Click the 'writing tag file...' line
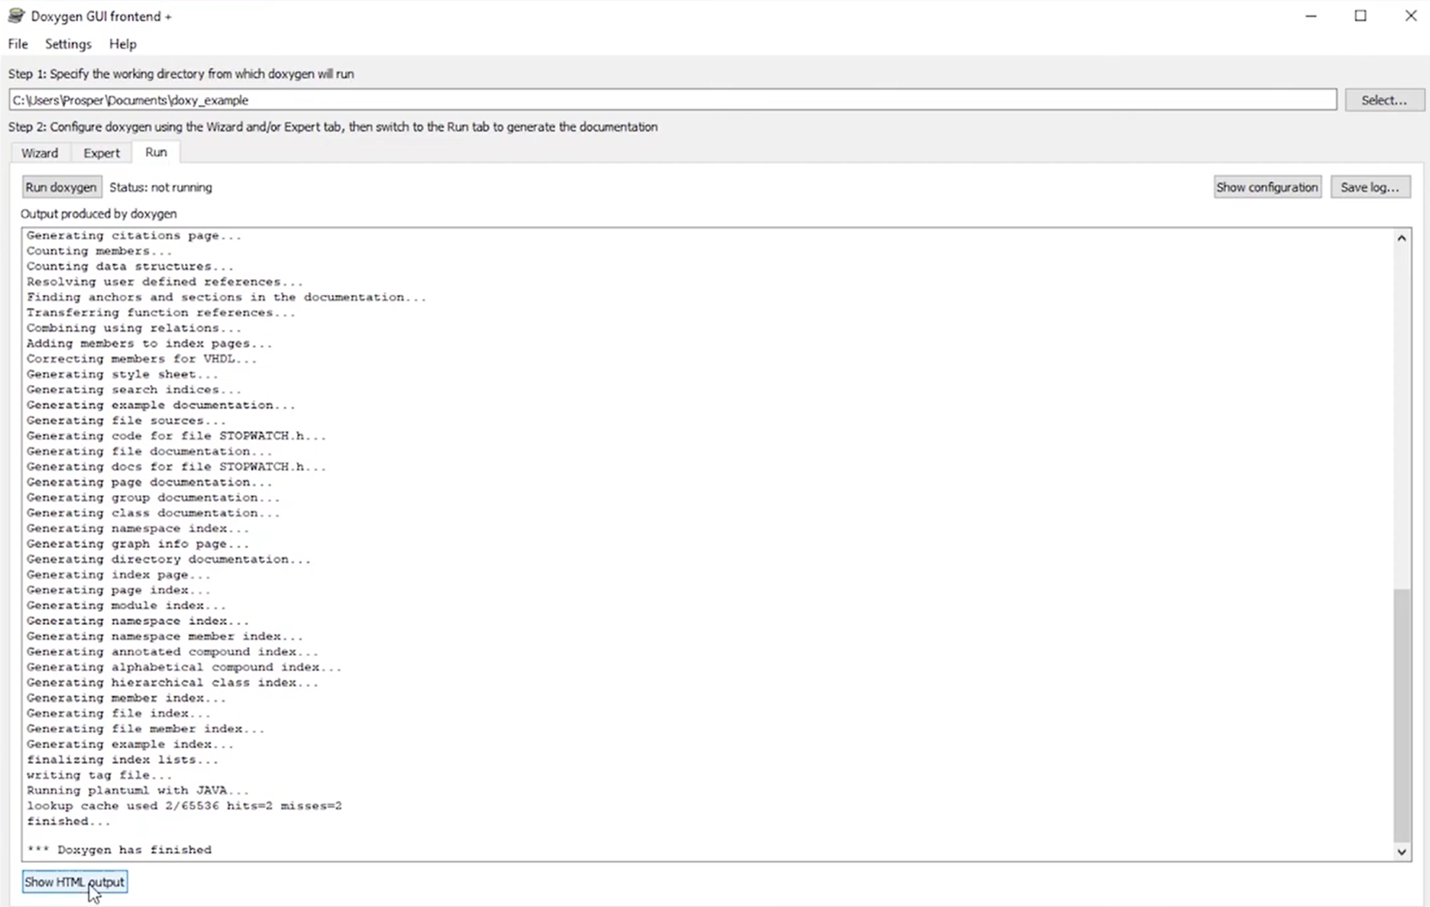 coord(99,775)
